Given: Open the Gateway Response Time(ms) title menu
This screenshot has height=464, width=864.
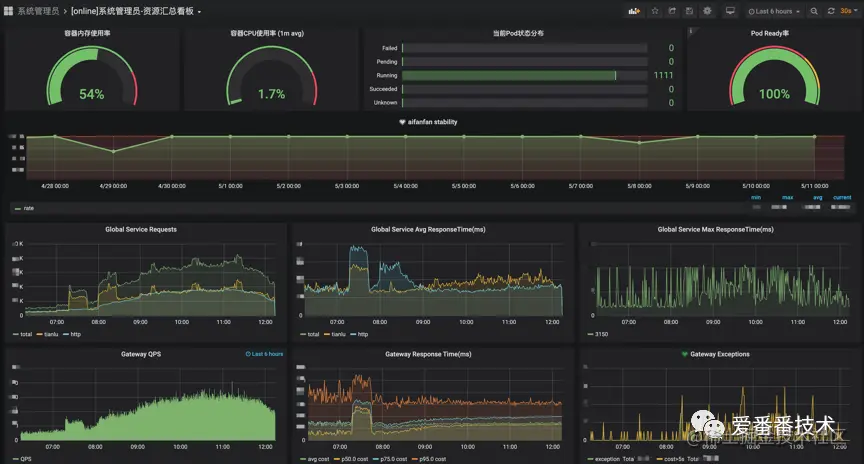Looking at the screenshot, I should pos(428,354).
